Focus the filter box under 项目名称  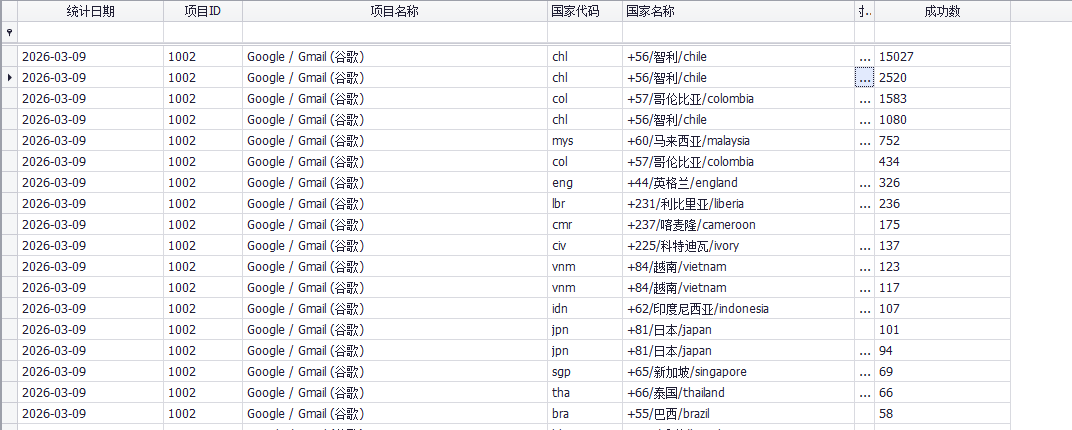(x=394, y=33)
